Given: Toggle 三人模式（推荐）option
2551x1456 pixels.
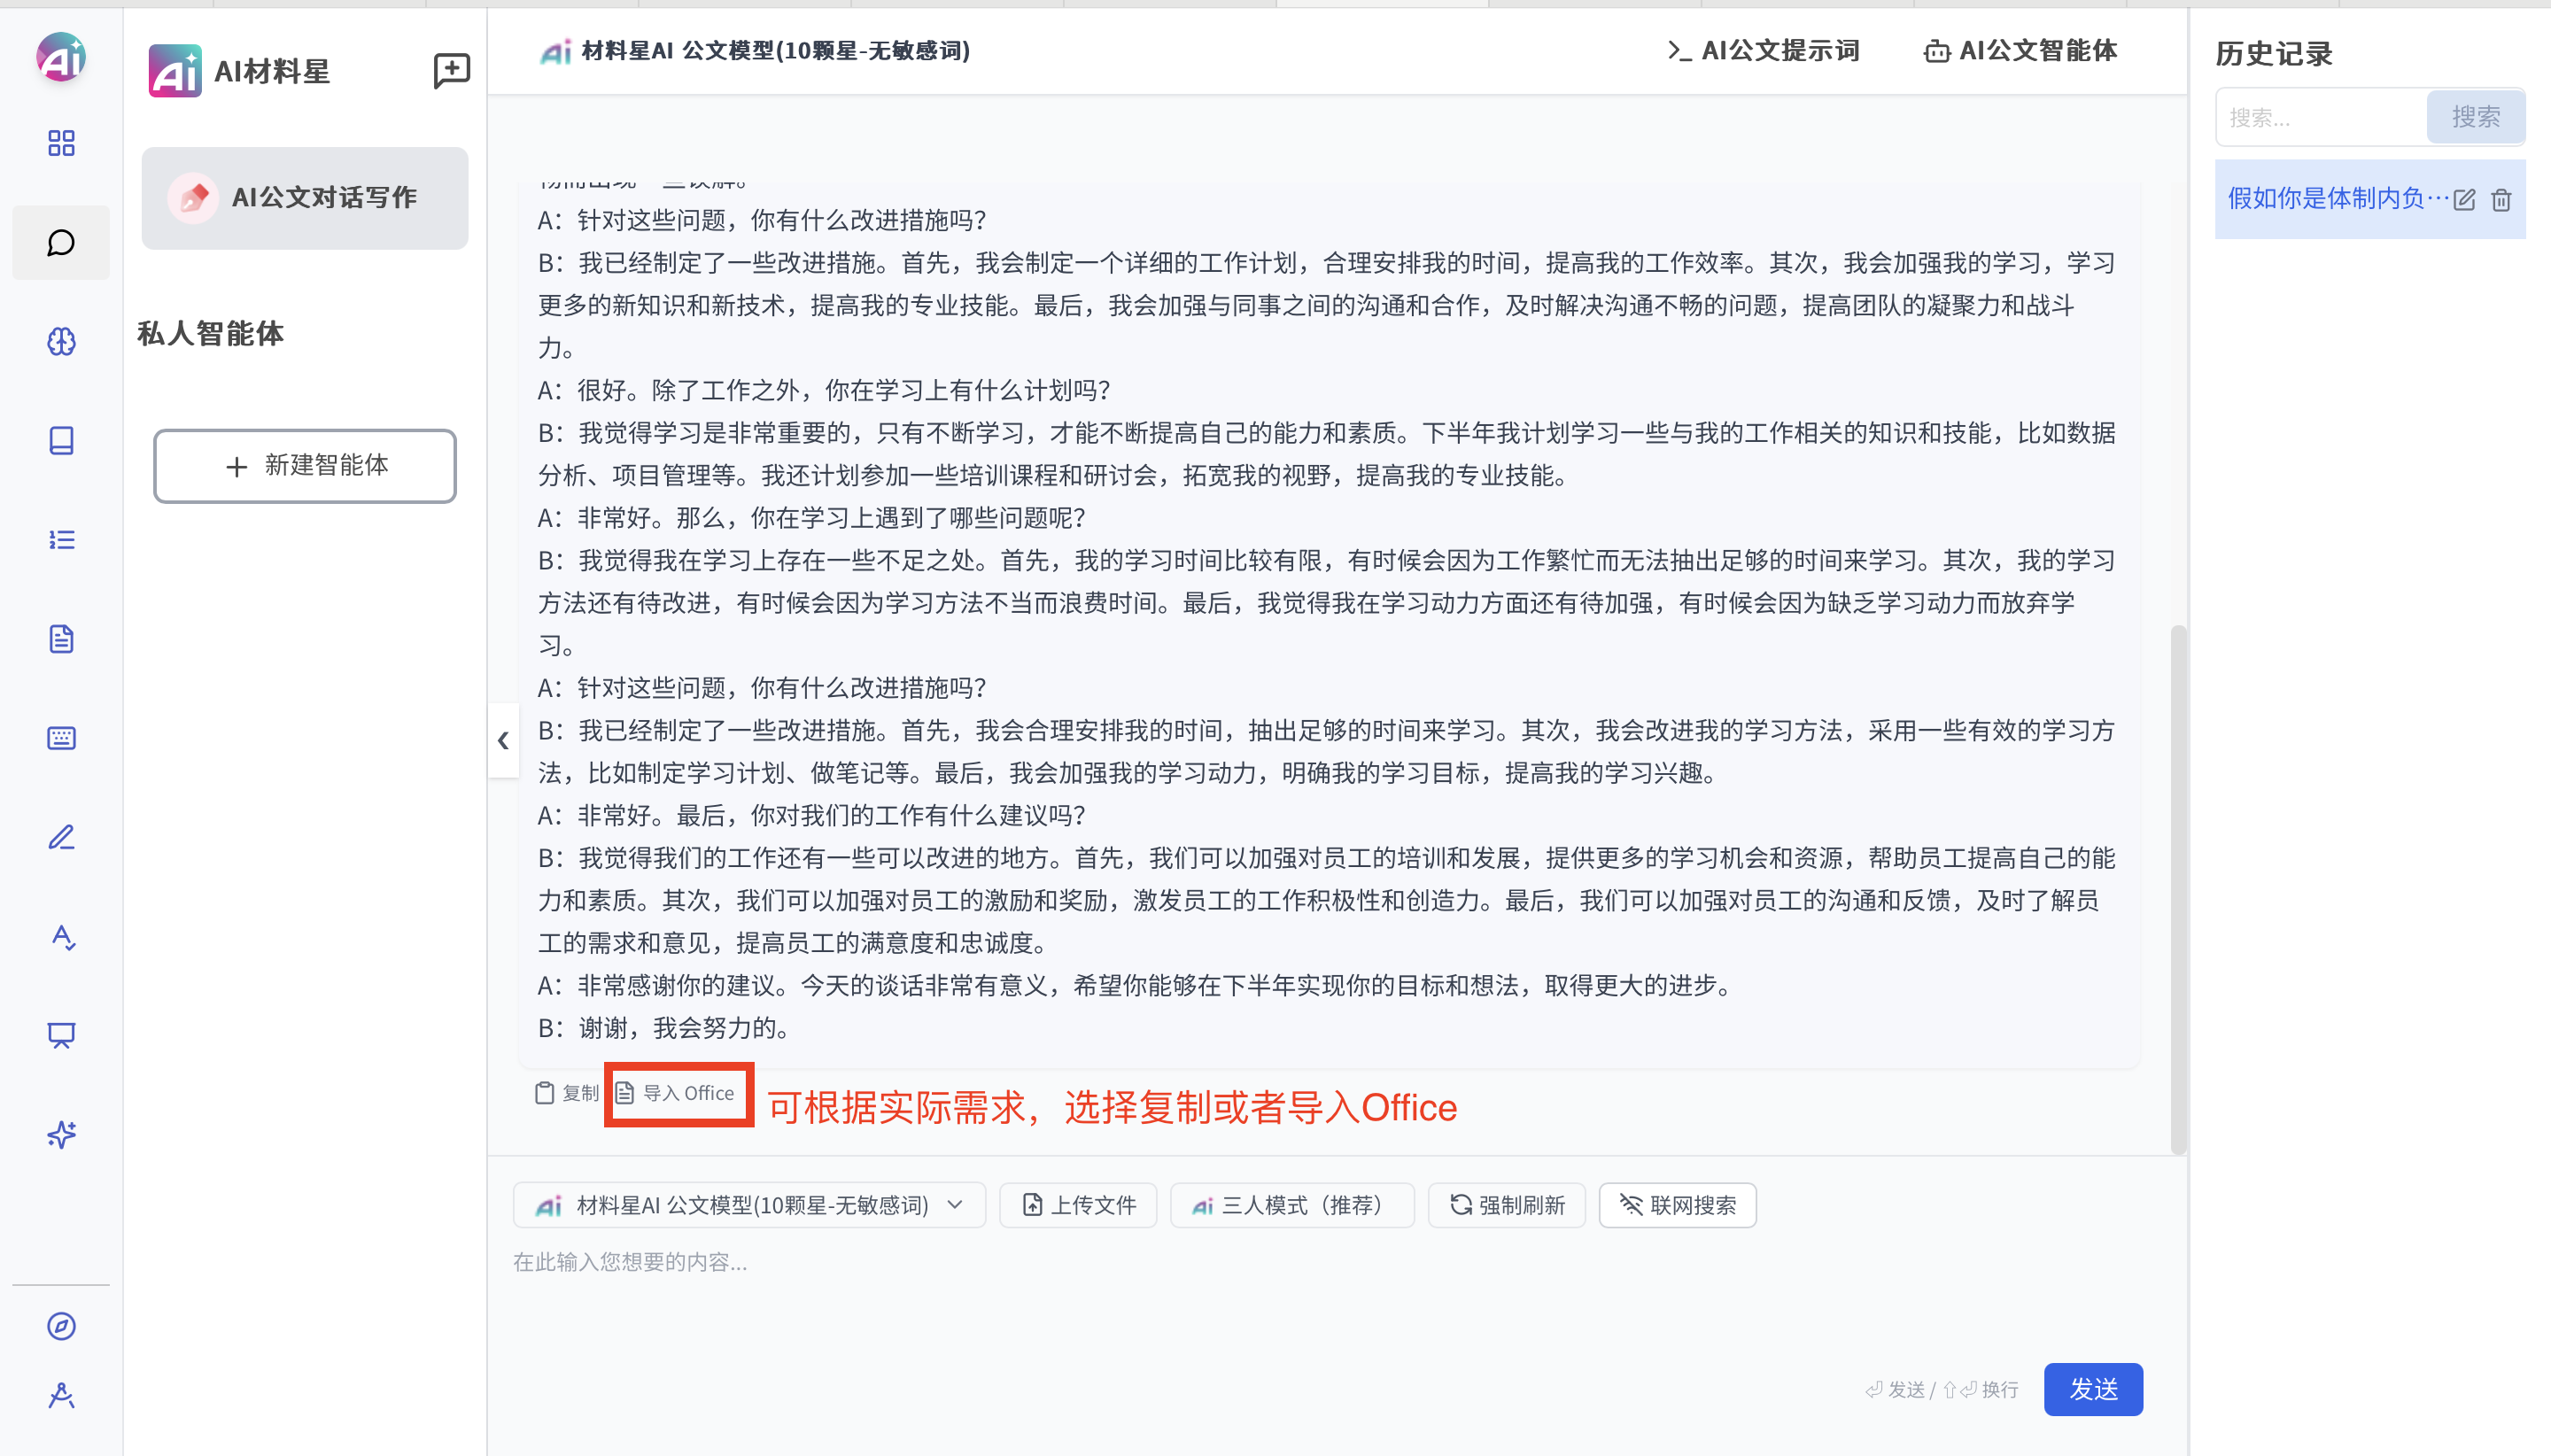Looking at the screenshot, I should tap(1291, 1205).
